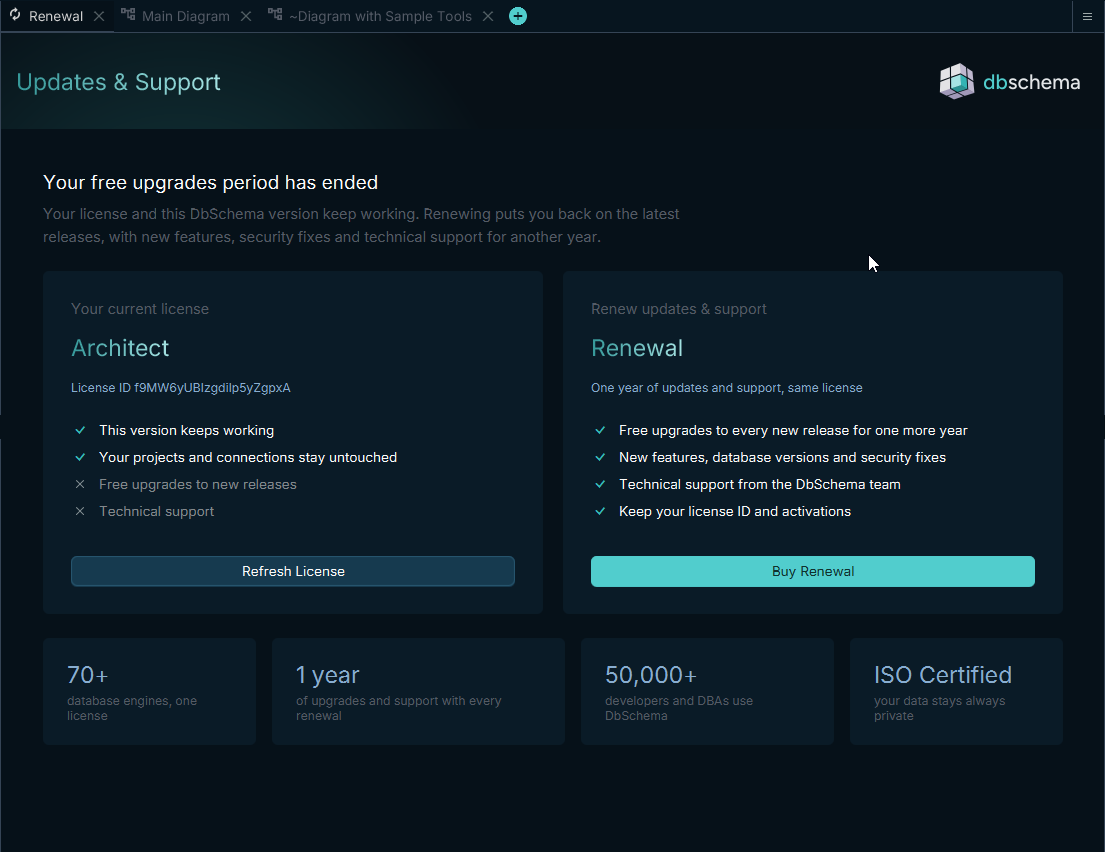Click the '70+' database engines stat
This screenshot has height=852, width=1105.
tap(149, 691)
